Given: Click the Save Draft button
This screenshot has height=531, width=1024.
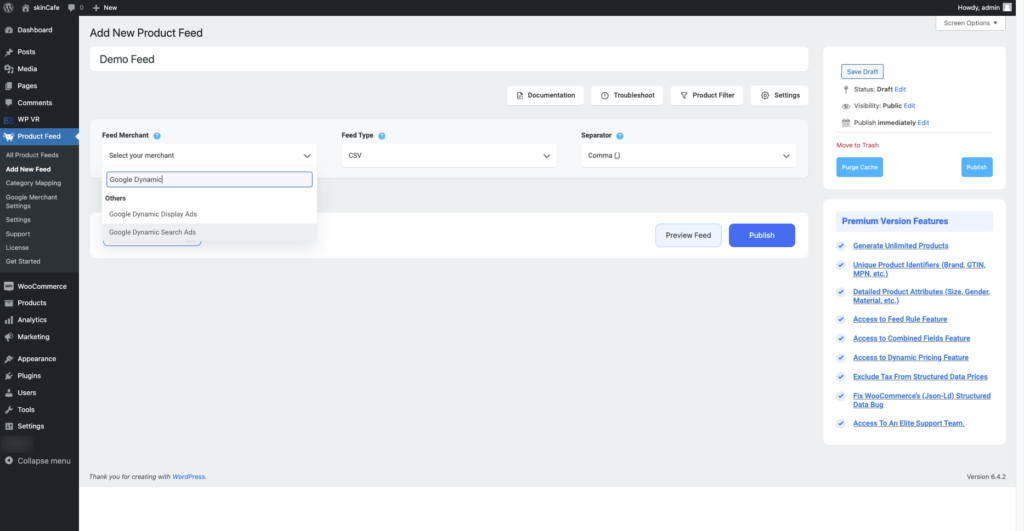Looking at the screenshot, I should [x=862, y=72].
